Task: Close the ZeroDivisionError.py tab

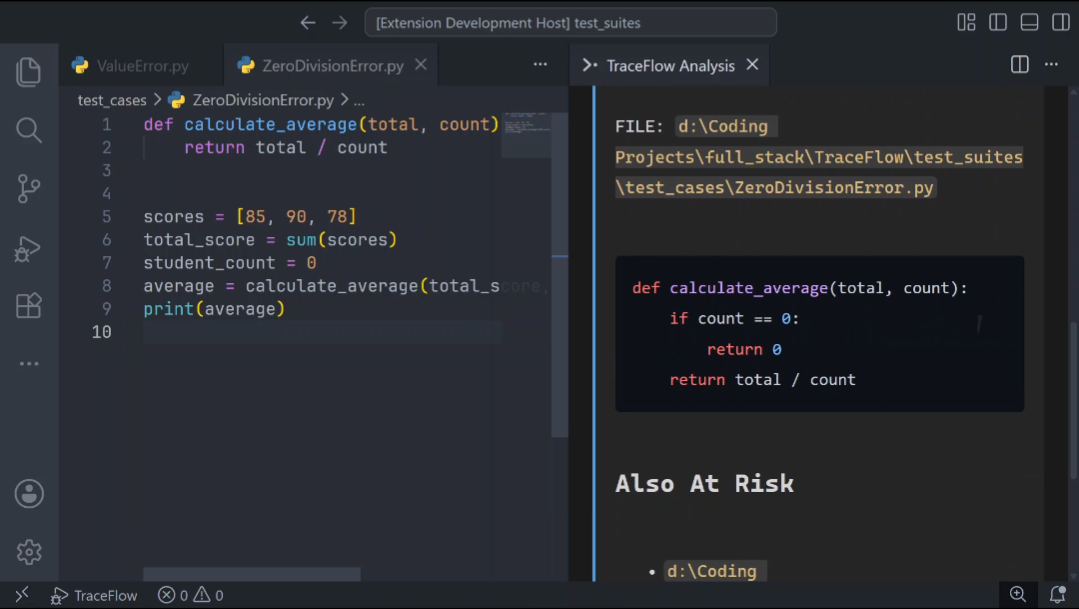Action: [x=421, y=65]
